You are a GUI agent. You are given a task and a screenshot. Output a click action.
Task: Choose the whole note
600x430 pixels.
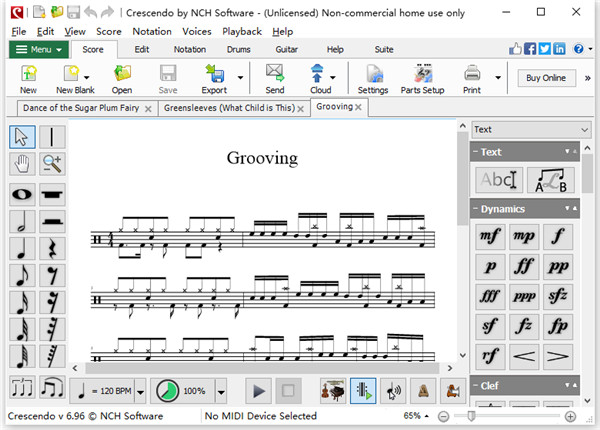tap(22, 194)
